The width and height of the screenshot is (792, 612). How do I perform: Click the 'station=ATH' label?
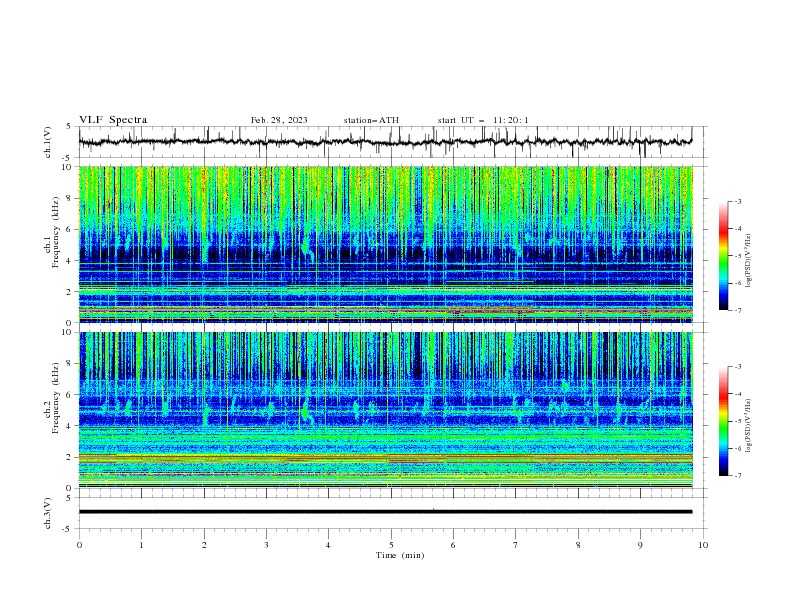point(371,120)
